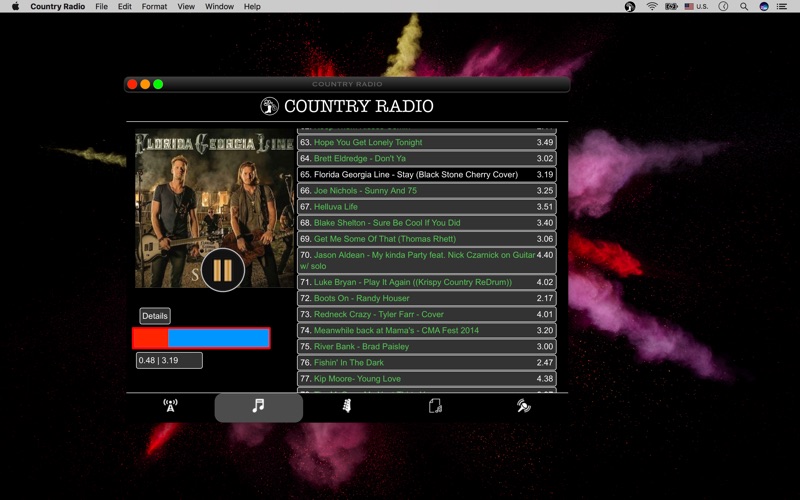The width and height of the screenshot is (800, 500).
Task: Open the round black-and-white menu bar icon
Action: [630, 7]
